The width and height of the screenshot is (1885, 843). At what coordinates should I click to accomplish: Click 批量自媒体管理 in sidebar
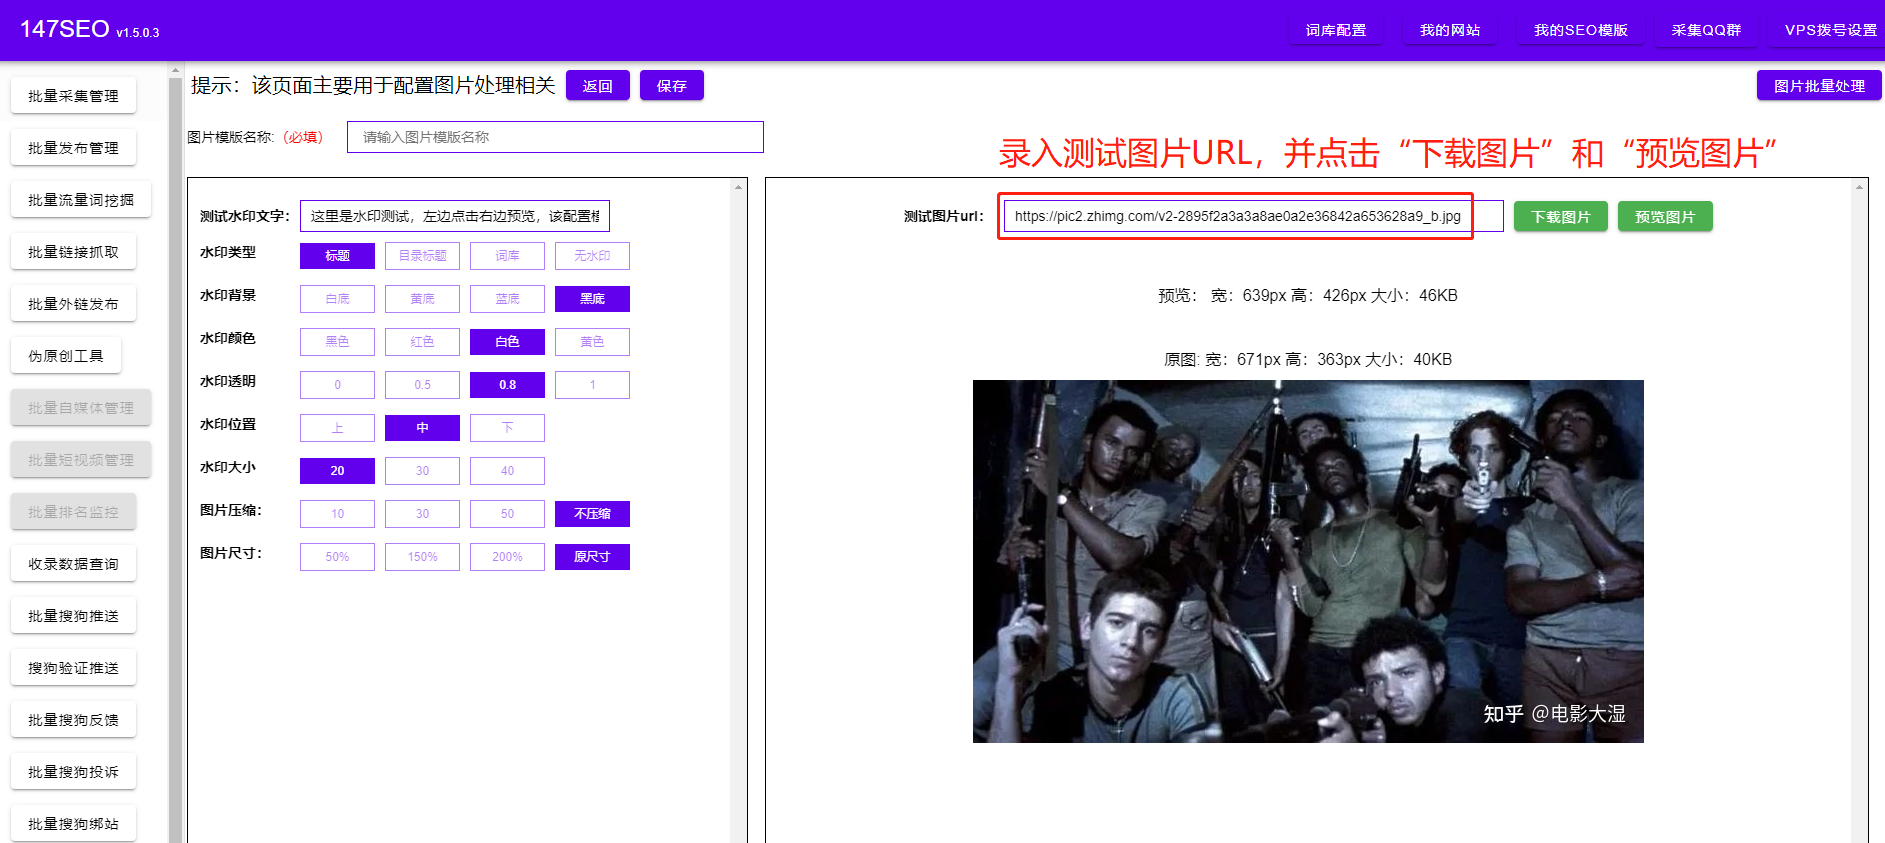[81, 408]
